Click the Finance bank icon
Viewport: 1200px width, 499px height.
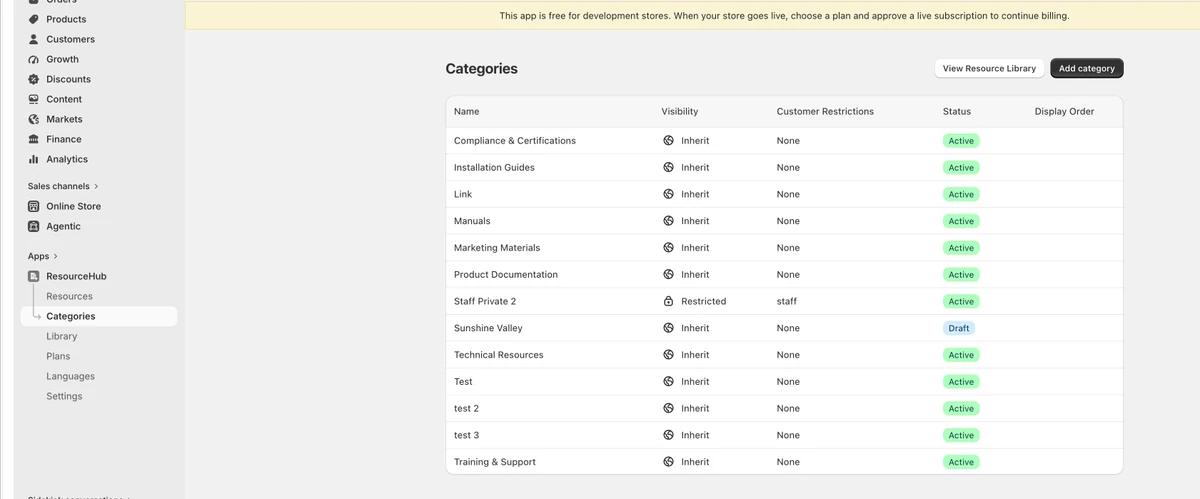(x=33, y=139)
